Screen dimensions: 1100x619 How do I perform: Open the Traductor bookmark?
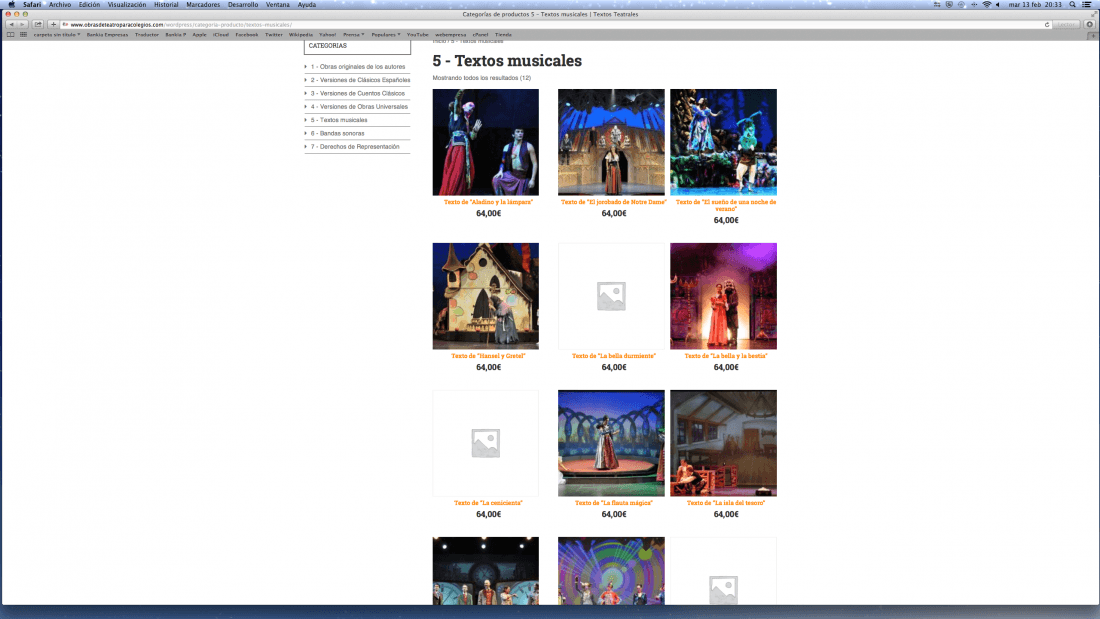point(147,34)
